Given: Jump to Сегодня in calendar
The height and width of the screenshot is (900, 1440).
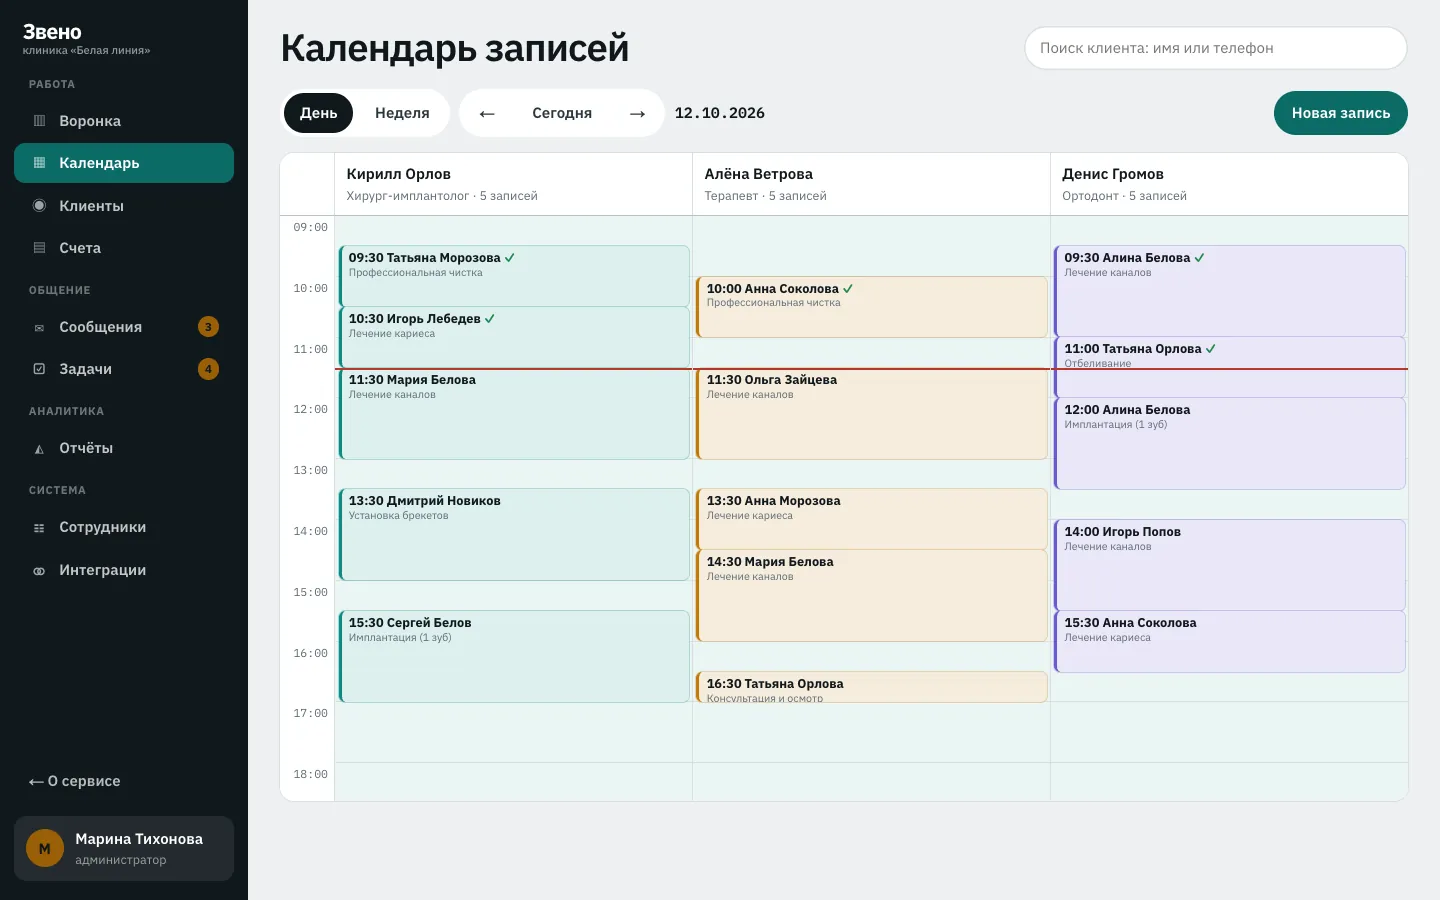Looking at the screenshot, I should tap(562, 113).
